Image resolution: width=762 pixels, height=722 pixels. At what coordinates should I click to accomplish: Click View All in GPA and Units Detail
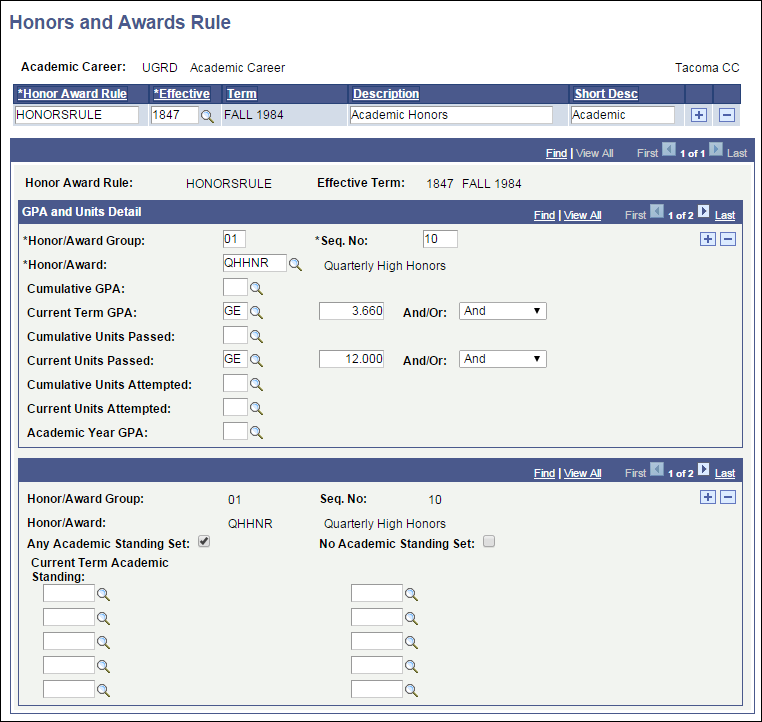click(x=582, y=215)
